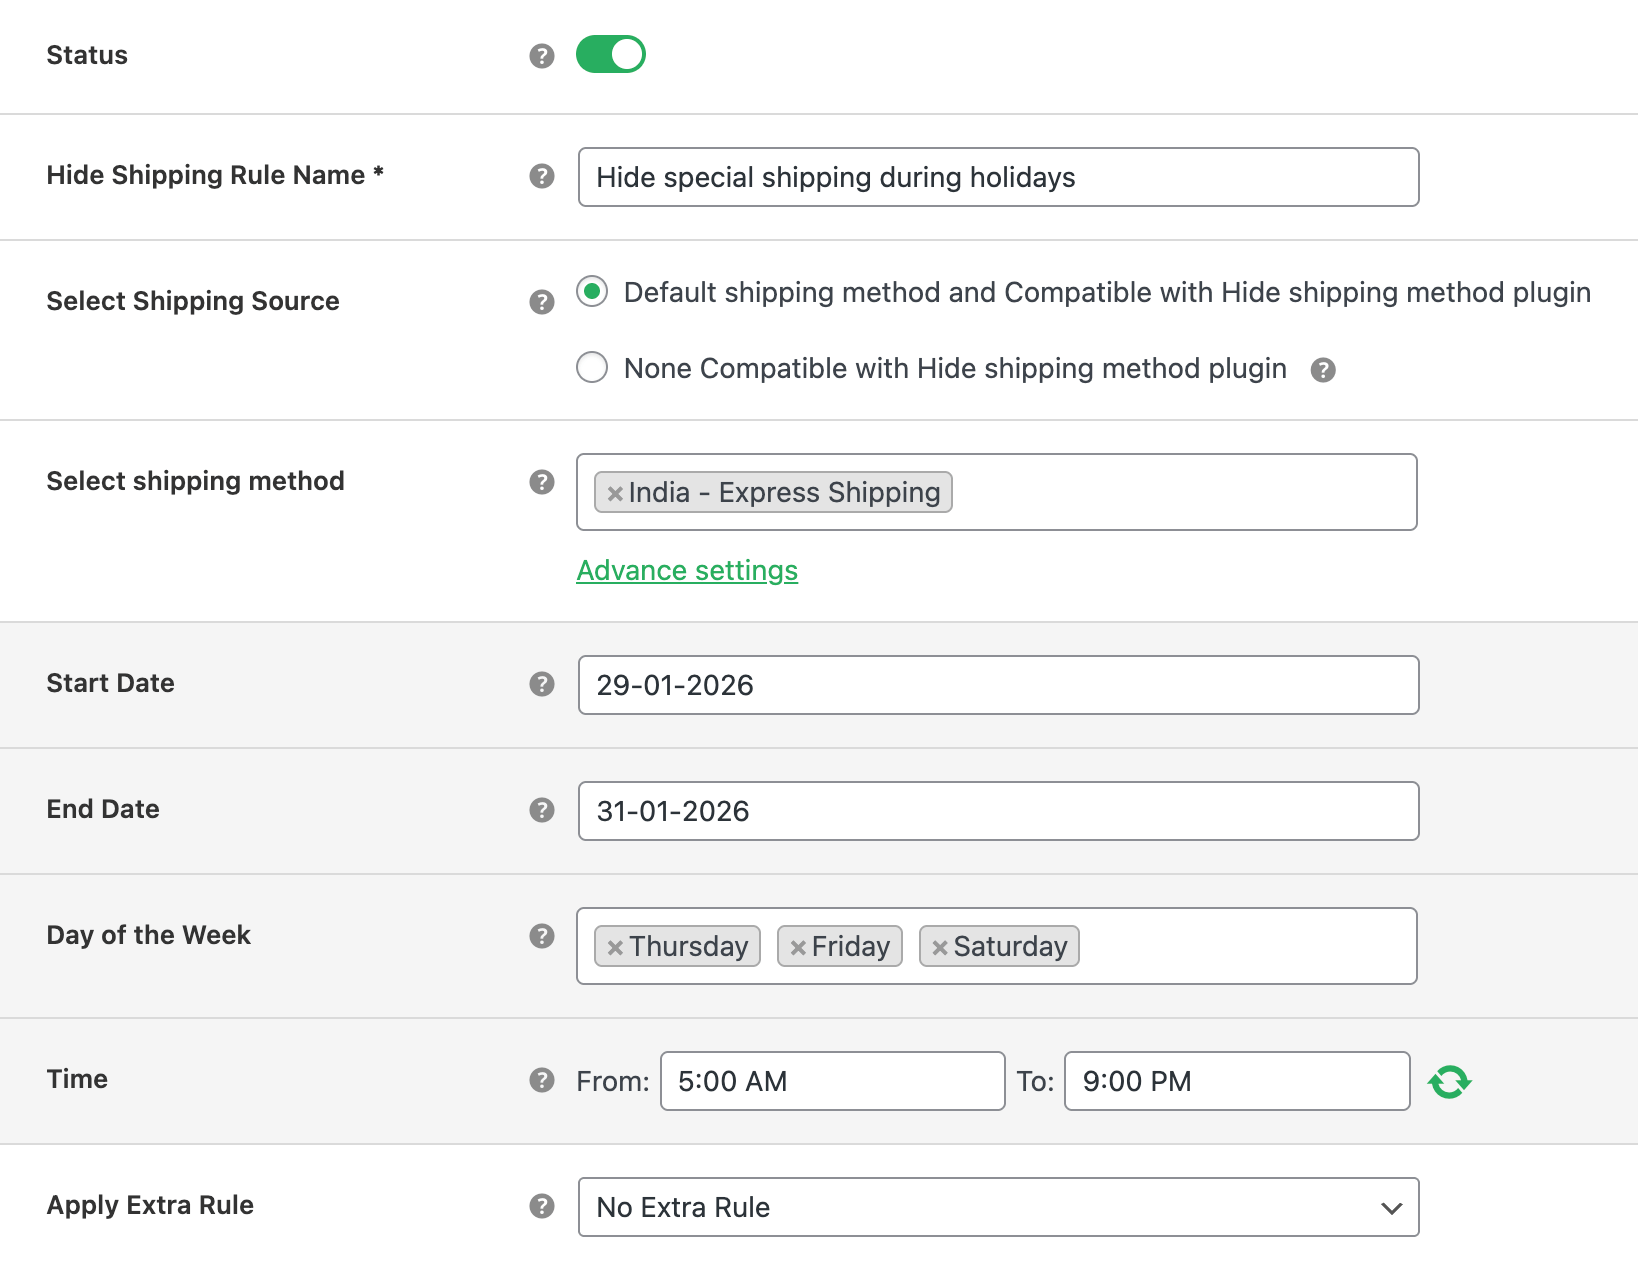The image size is (1638, 1262).
Task: Select None Compatible with Hide shipping method plugin
Action: point(591,368)
